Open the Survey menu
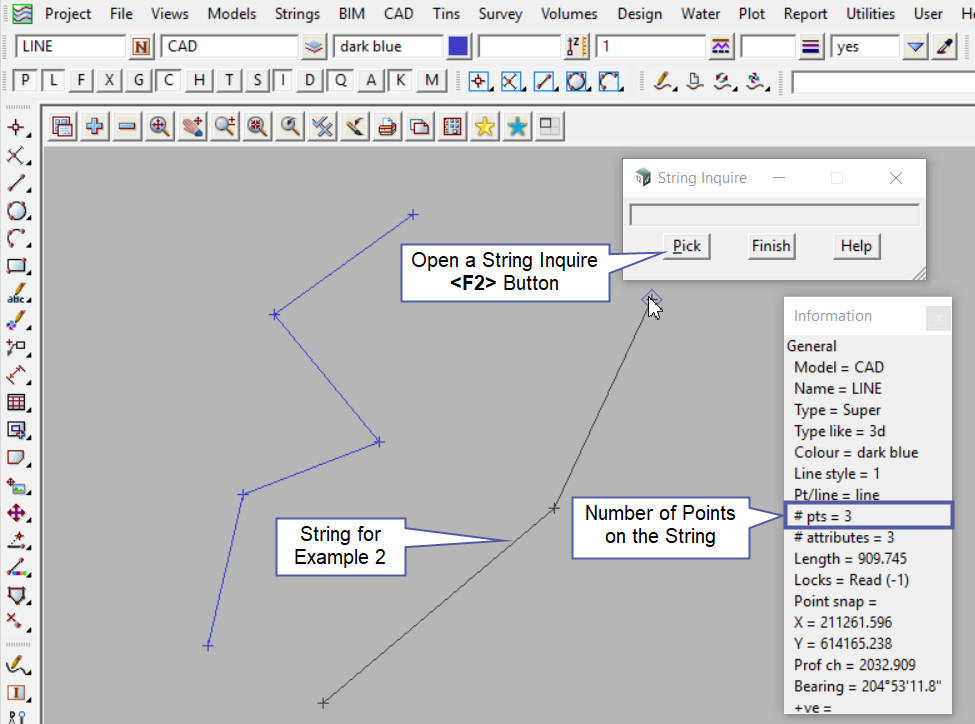The image size is (975, 724). click(500, 14)
